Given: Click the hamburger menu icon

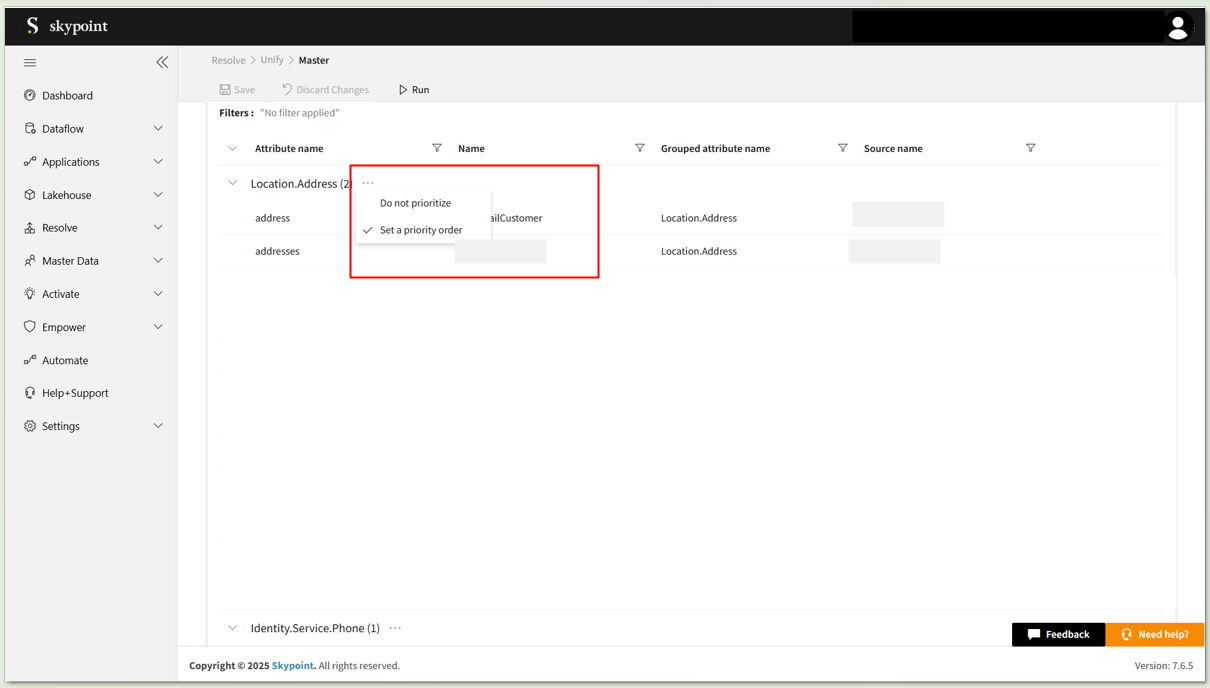Looking at the screenshot, I should point(30,63).
